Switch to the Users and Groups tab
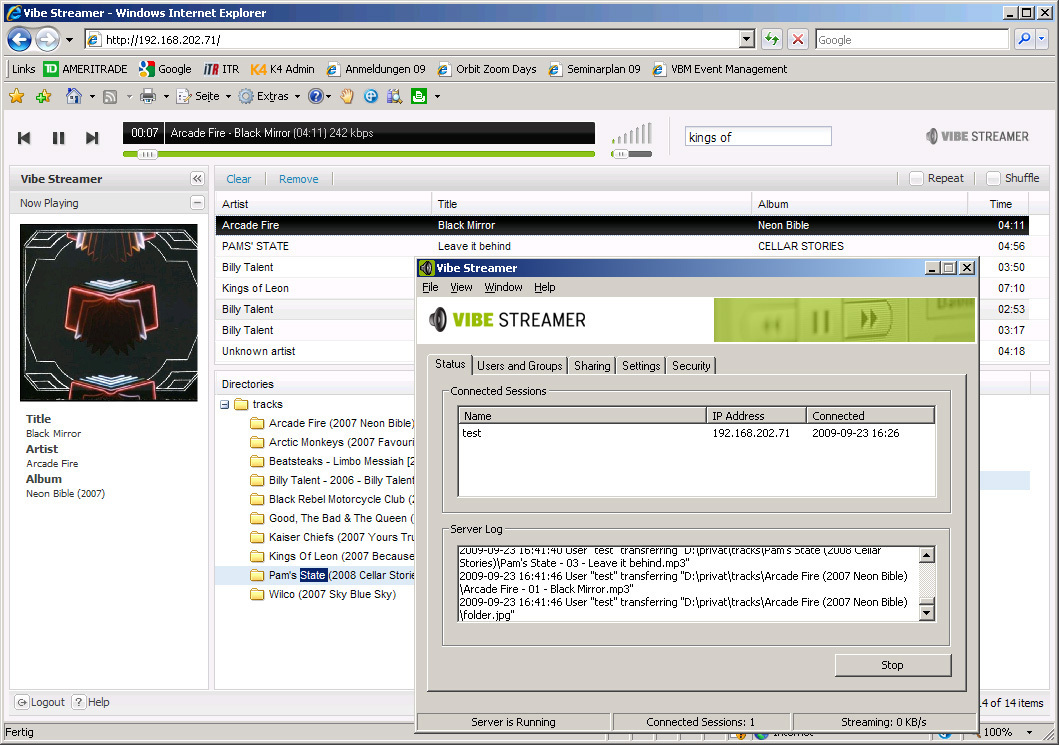Image resolution: width=1059 pixels, height=745 pixels. pyautogui.click(x=519, y=365)
